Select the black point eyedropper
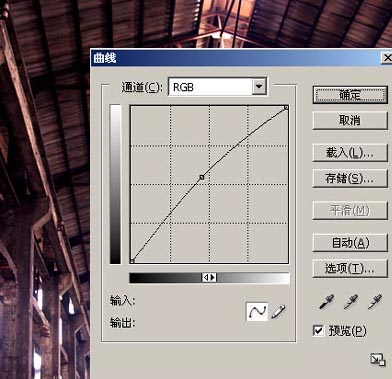 [x=326, y=301]
